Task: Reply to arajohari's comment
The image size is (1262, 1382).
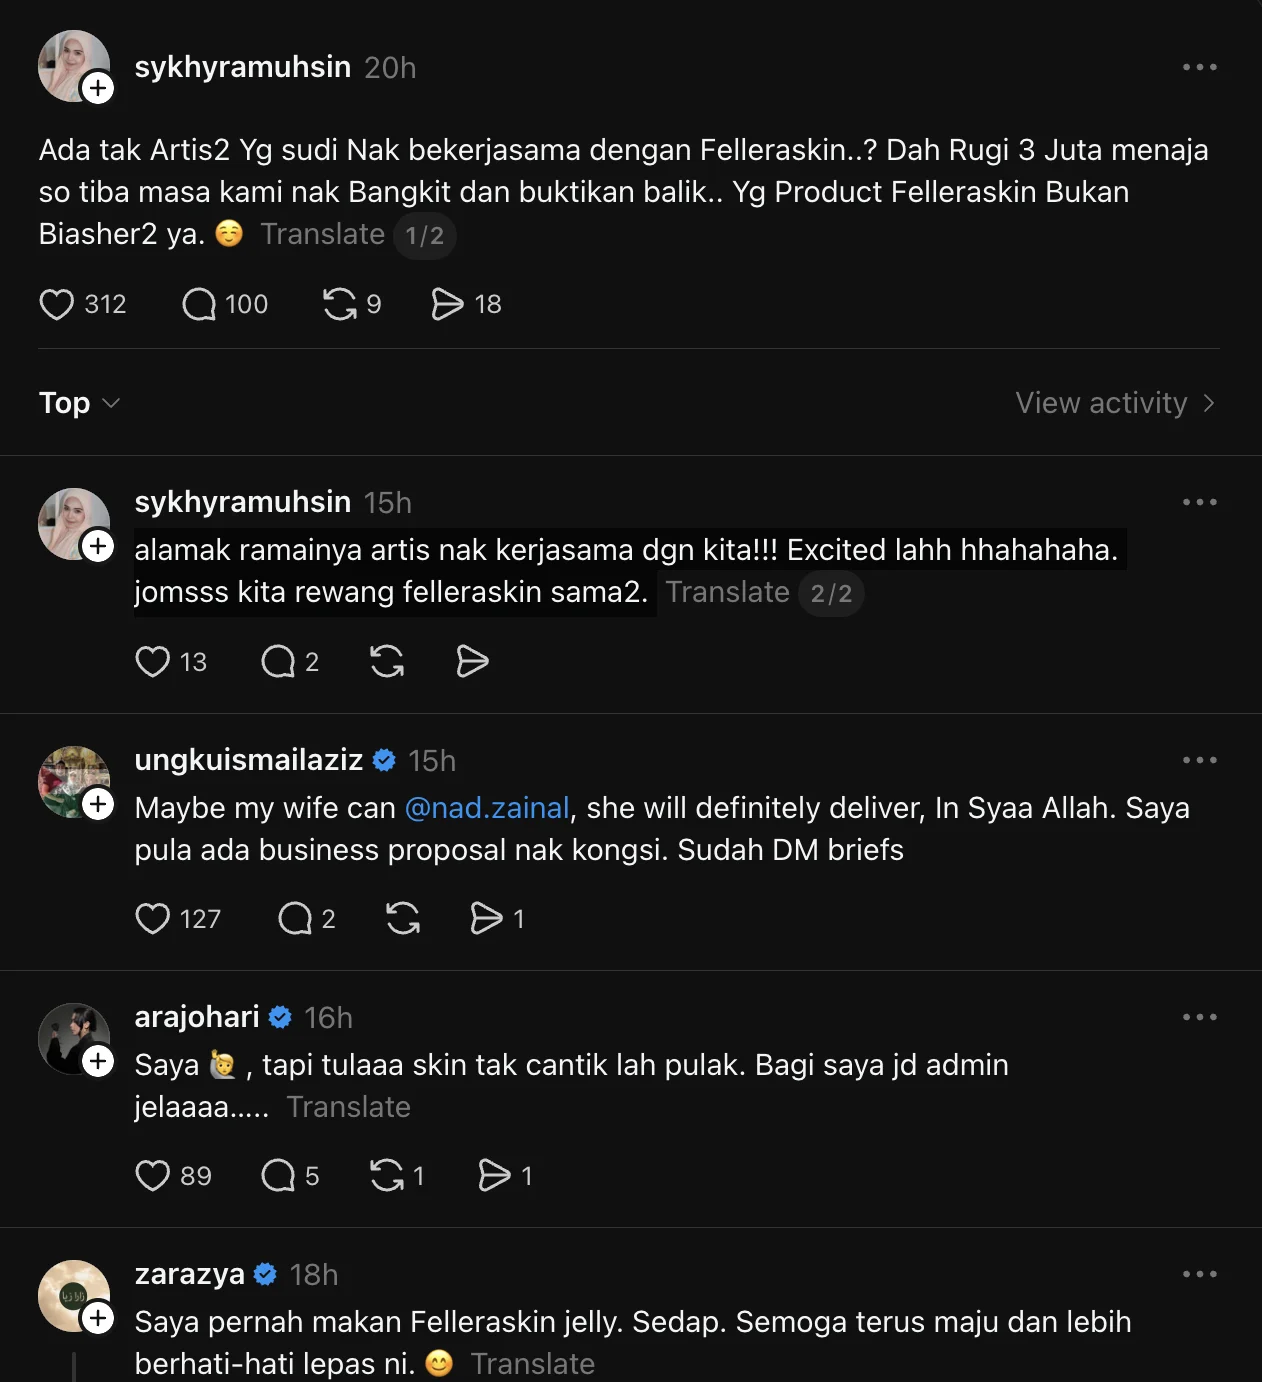Action: pos(278,1175)
